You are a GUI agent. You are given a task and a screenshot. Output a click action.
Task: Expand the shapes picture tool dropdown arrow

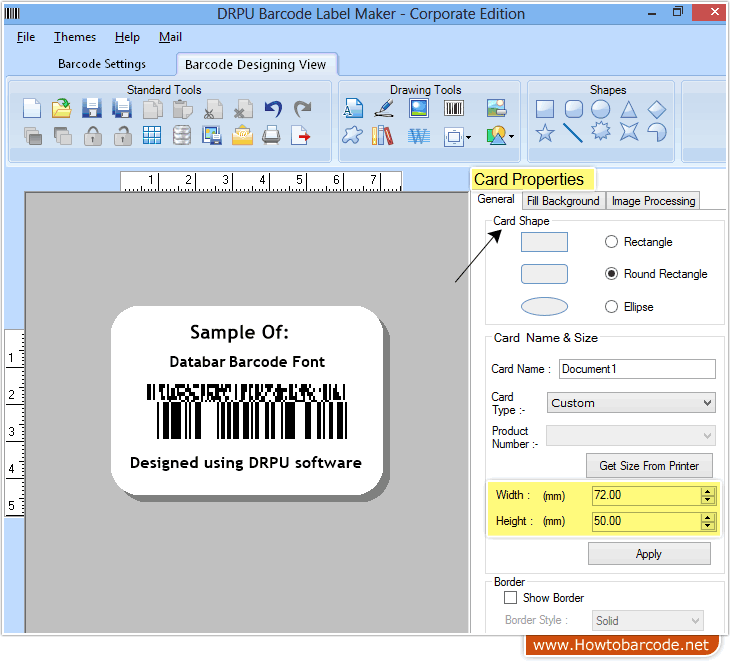[x=512, y=136]
